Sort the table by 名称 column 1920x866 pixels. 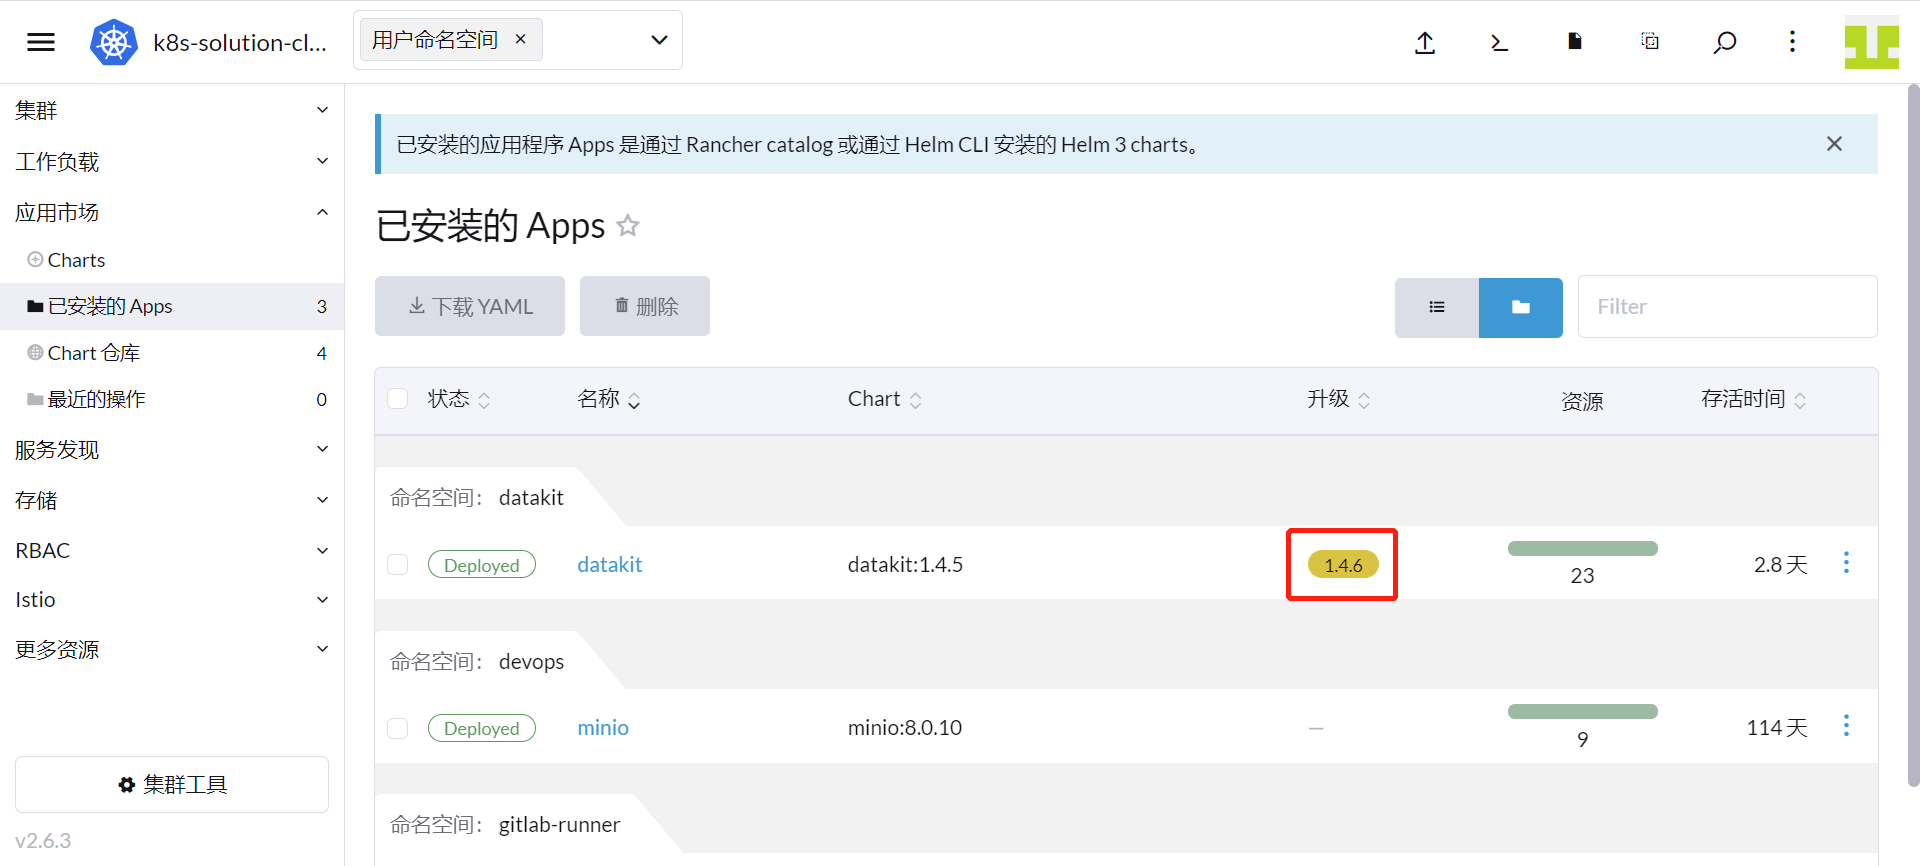click(x=609, y=399)
